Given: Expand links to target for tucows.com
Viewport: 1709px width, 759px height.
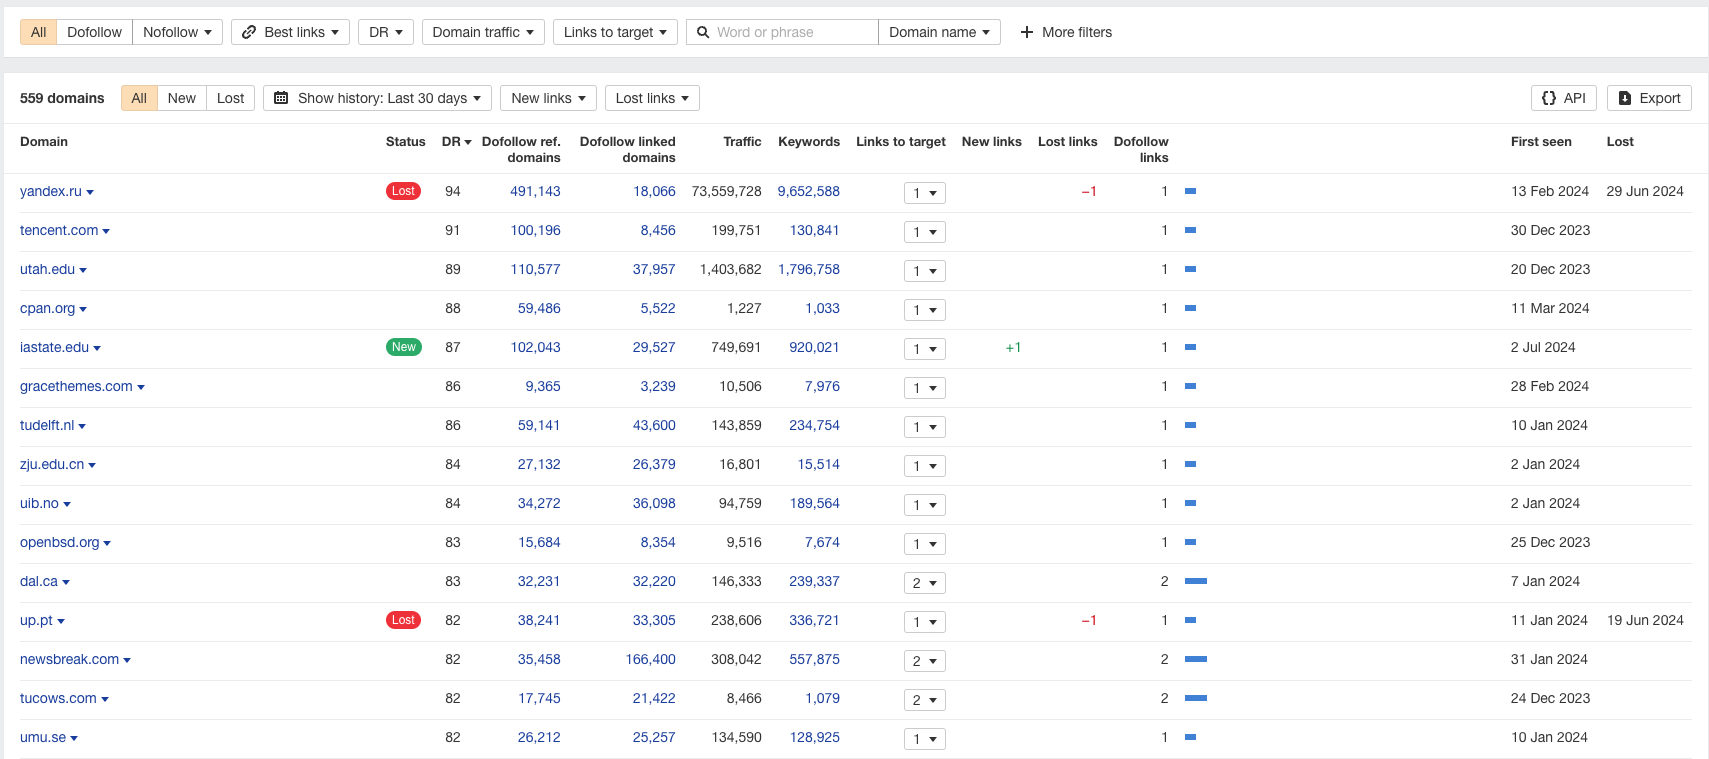Looking at the screenshot, I should [924, 700].
